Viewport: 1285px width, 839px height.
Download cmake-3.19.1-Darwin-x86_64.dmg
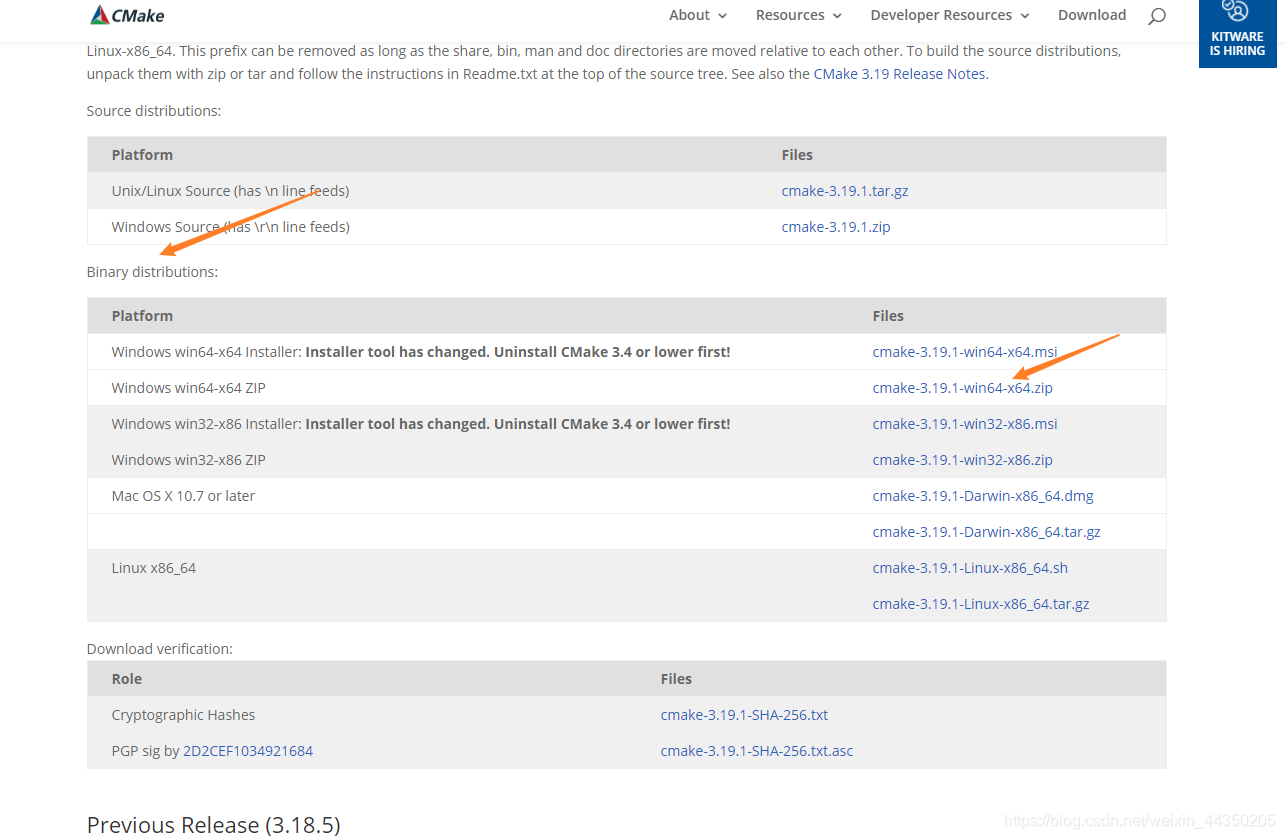983,496
